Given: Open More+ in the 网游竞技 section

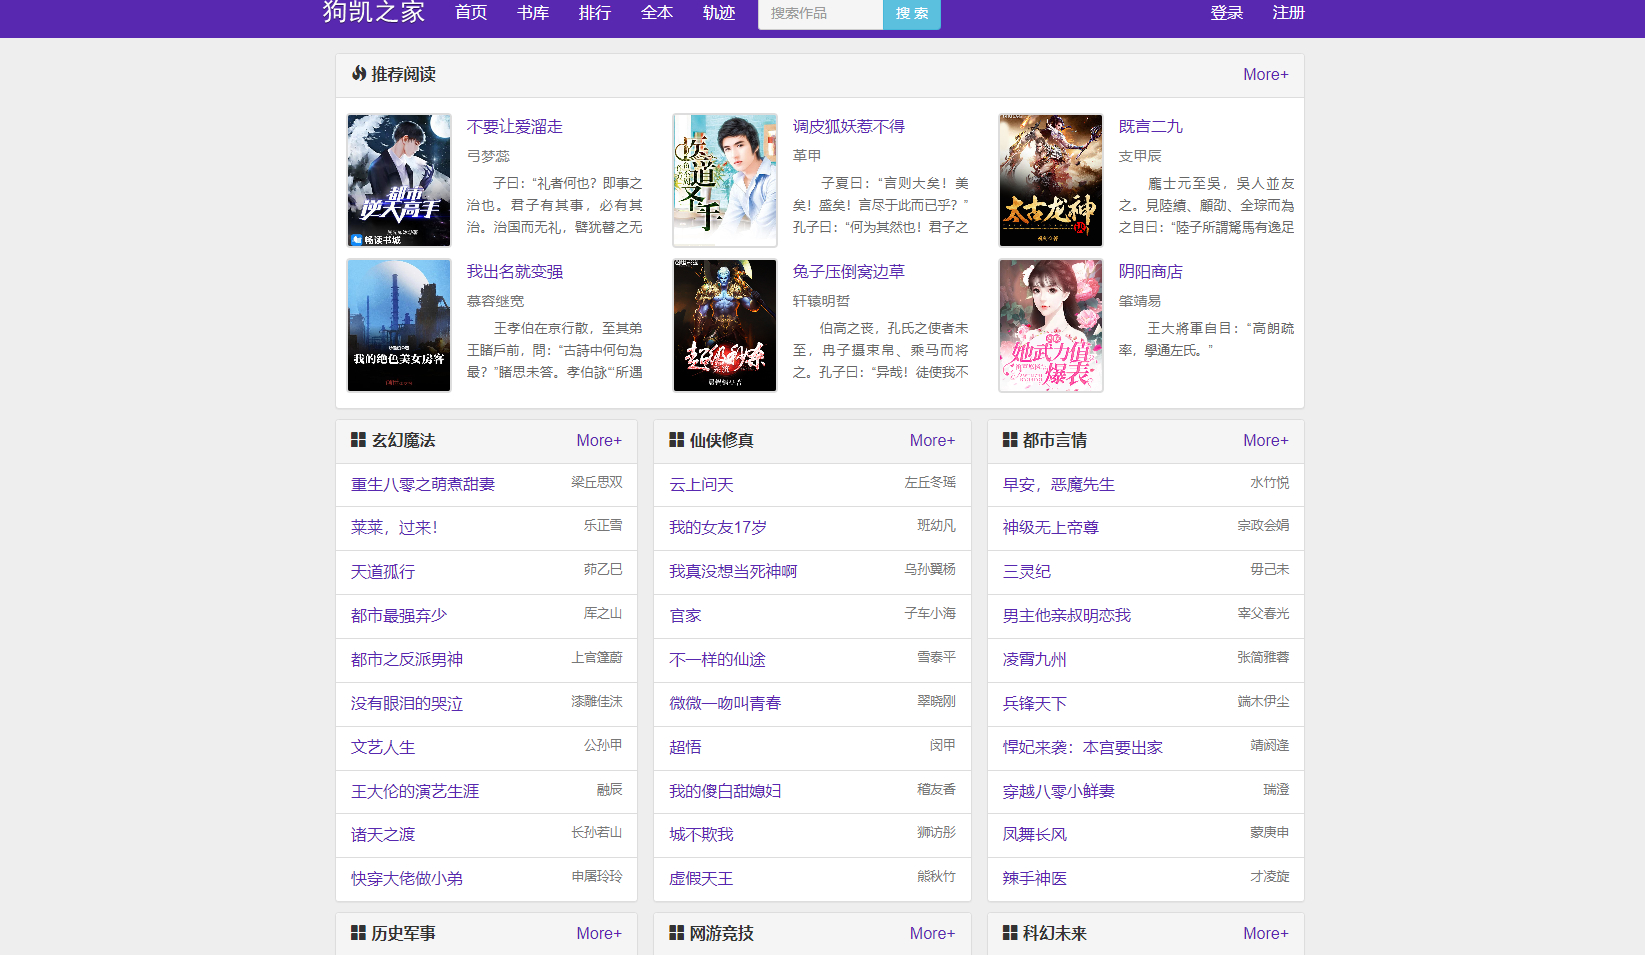Looking at the screenshot, I should [933, 934].
